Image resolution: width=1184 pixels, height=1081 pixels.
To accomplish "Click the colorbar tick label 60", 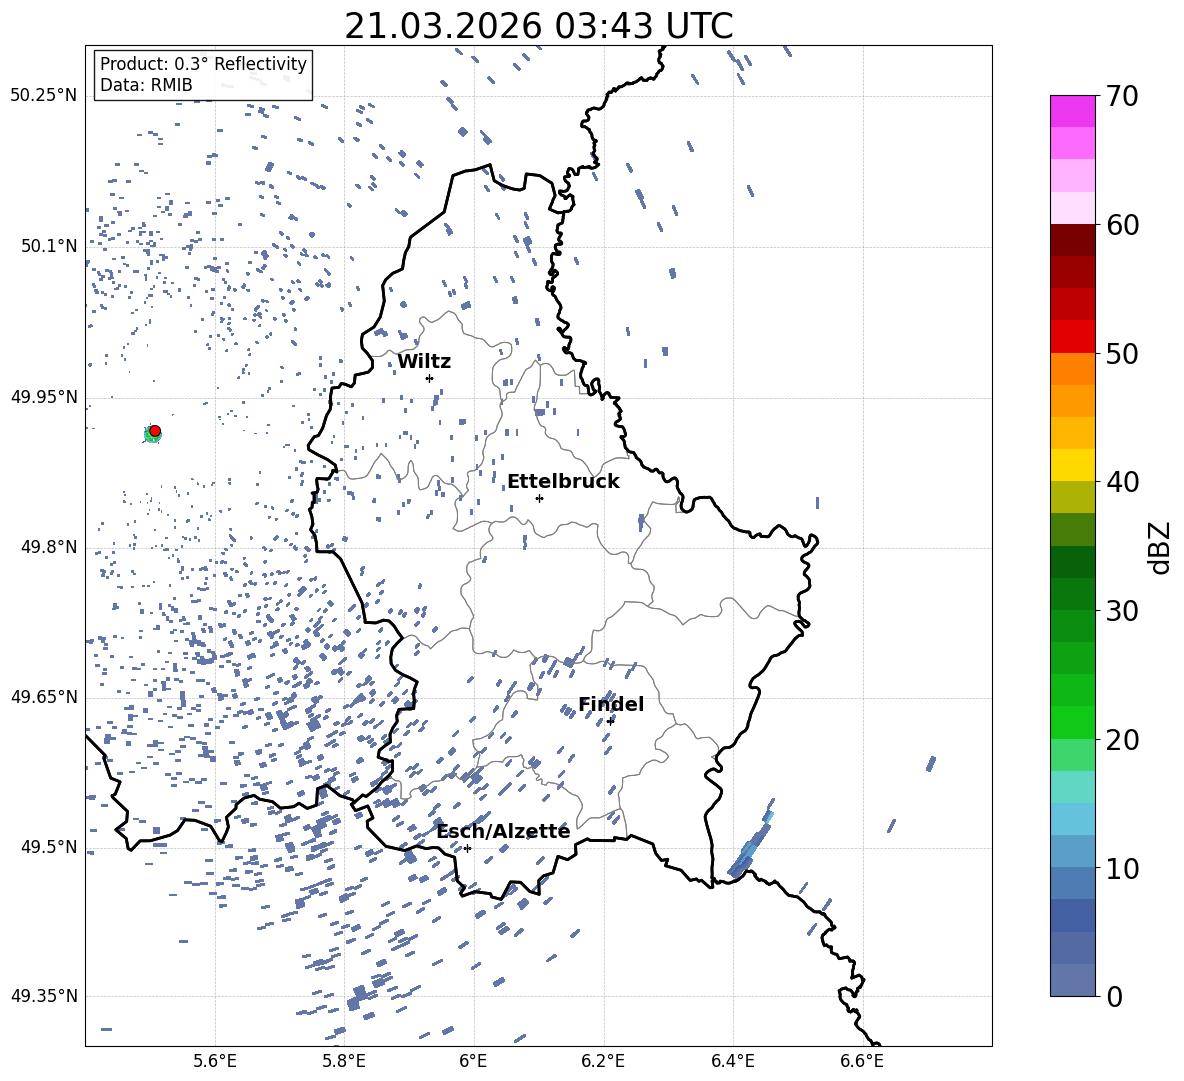I will click(1122, 225).
